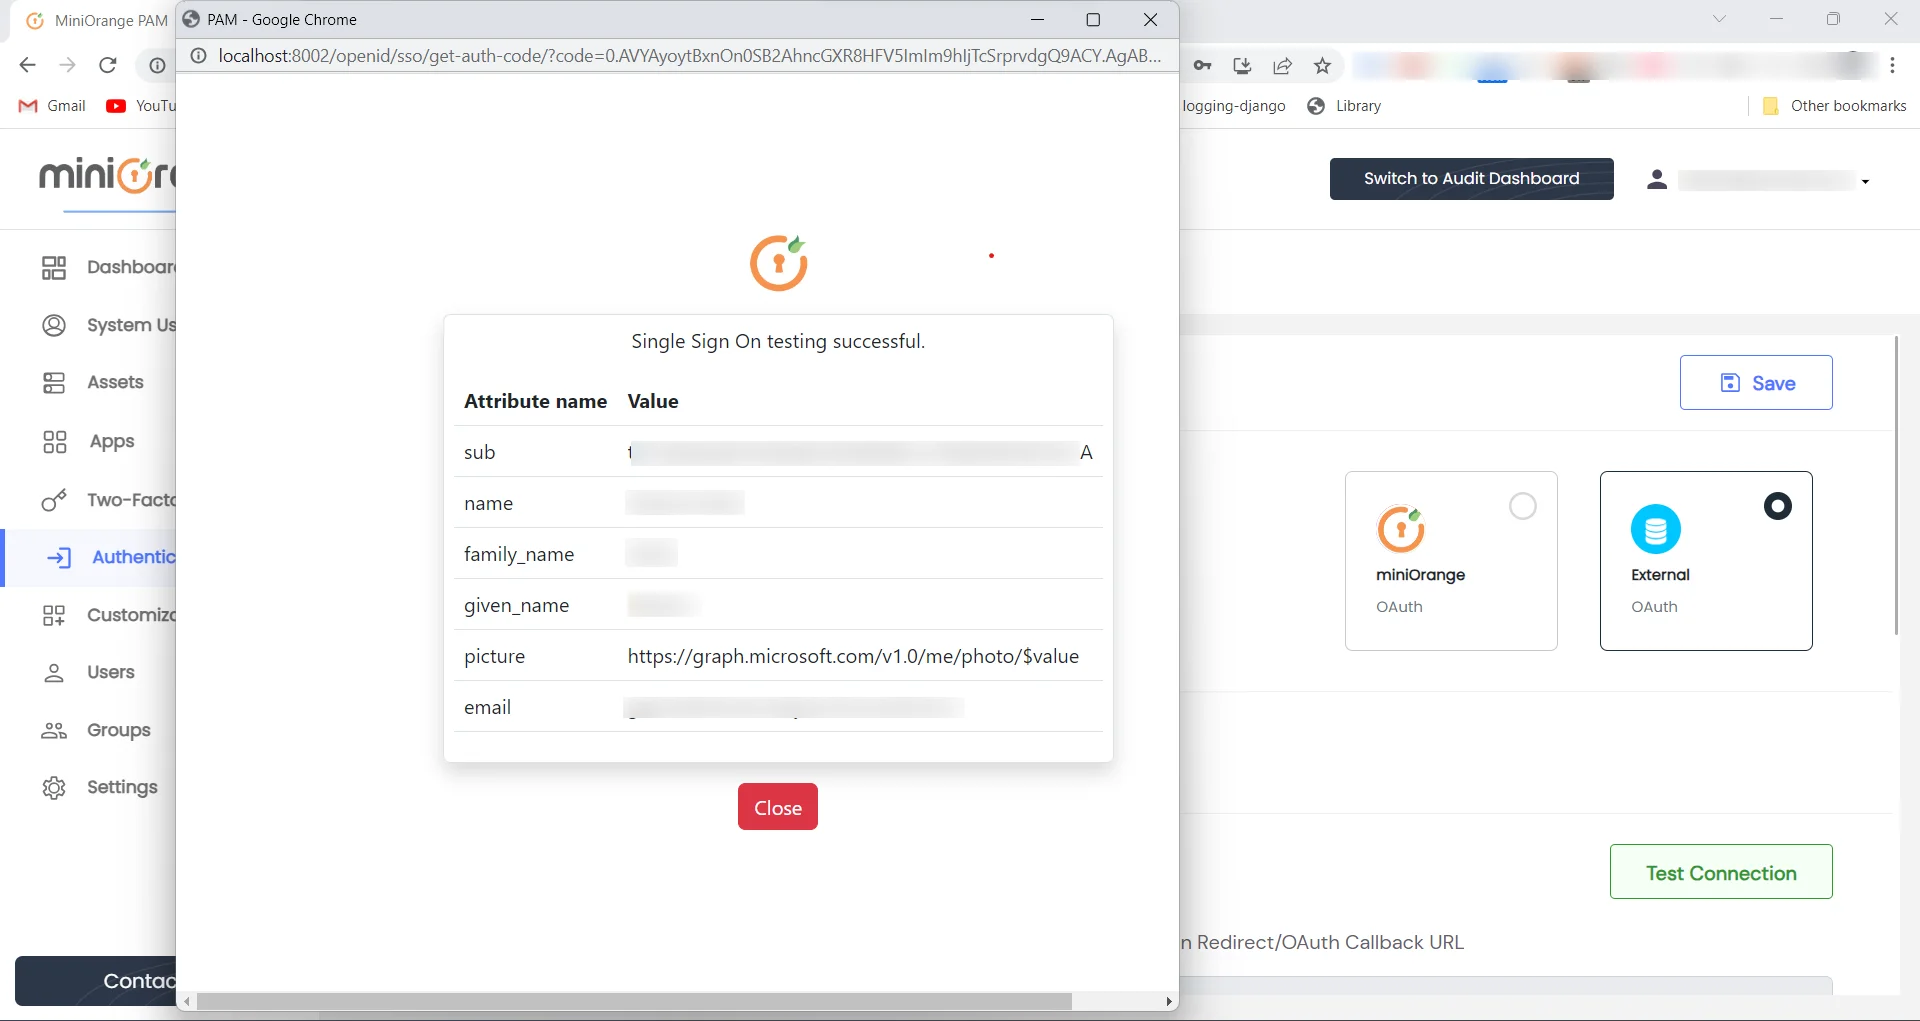Image resolution: width=1920 pixels, height=1021 pixels.
Task: Select the External OAuth option
Action: click(1778, 506)
